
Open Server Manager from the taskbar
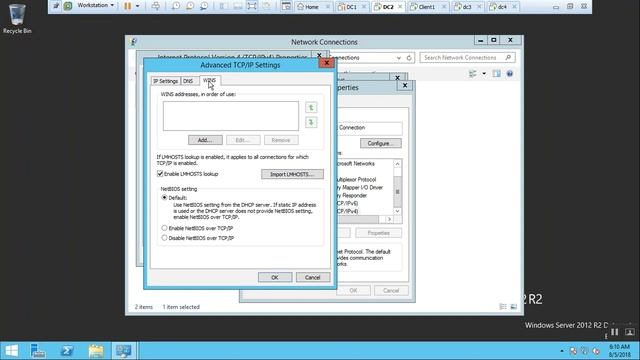[x=38, y=351]
